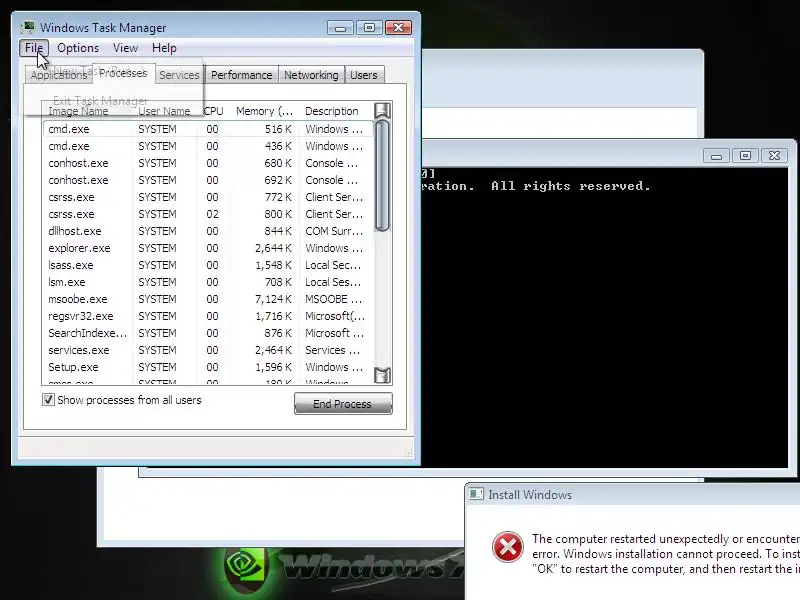Click the Task Manager title bar icon
The height and width of the screenshot is (600, 800).
tap(29, 27)
